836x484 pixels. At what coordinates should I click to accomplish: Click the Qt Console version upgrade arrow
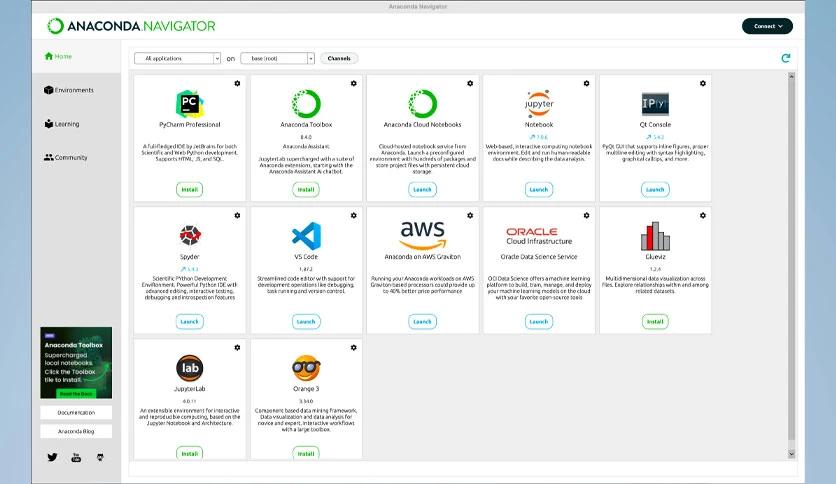tap(649, 137)
